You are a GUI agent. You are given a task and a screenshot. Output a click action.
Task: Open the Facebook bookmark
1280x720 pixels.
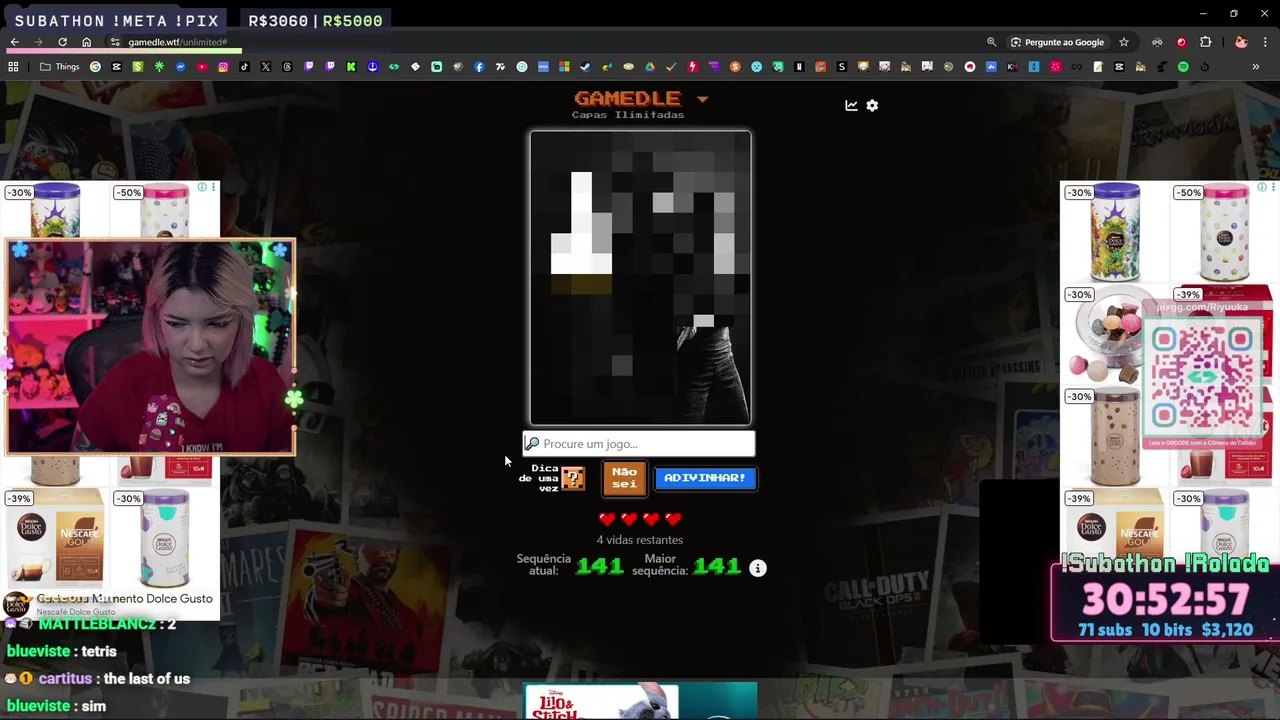(479, 67)
